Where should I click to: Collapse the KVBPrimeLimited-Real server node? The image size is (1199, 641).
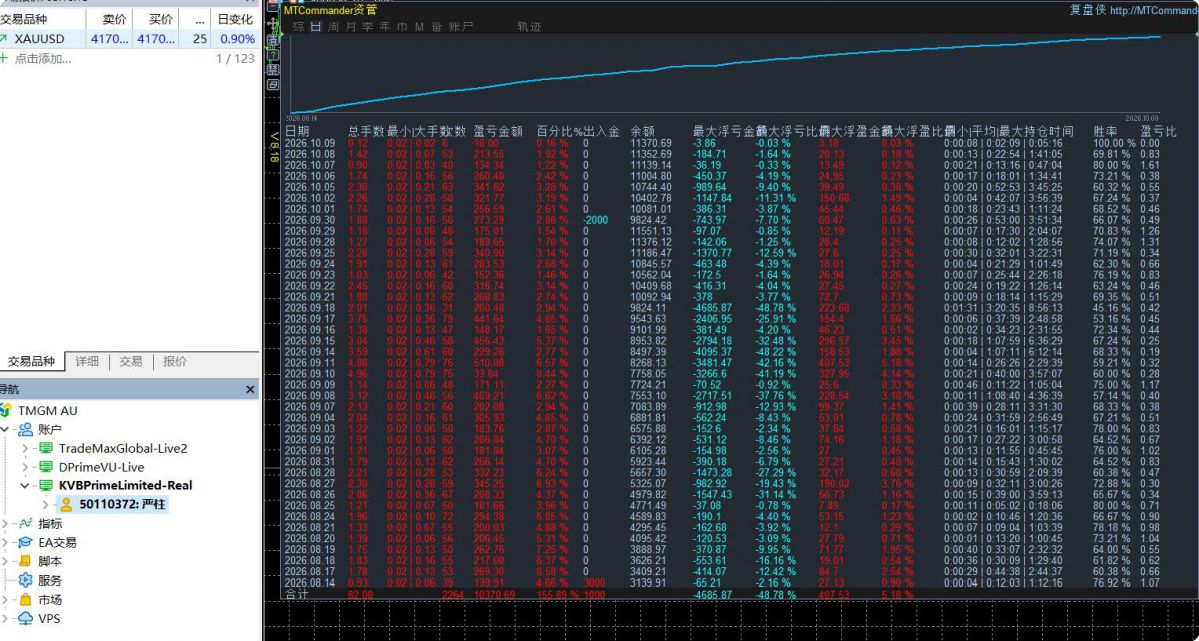24,485
